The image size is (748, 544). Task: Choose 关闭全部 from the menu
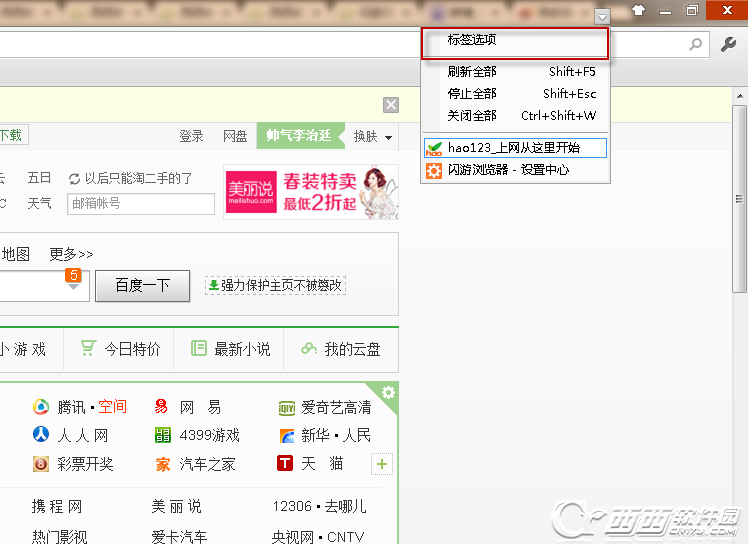coord(515,115)
